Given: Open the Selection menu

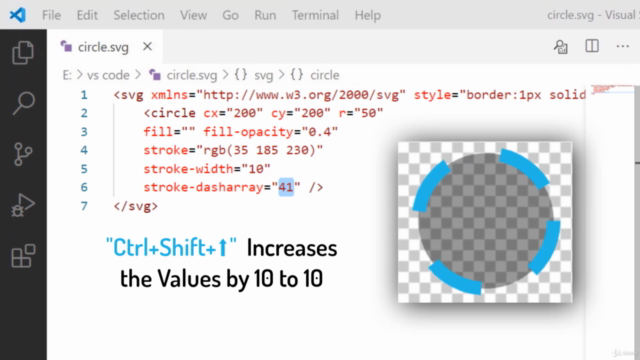Looking at the screenshot, I should pyautogui.click(x=139, y=15).
